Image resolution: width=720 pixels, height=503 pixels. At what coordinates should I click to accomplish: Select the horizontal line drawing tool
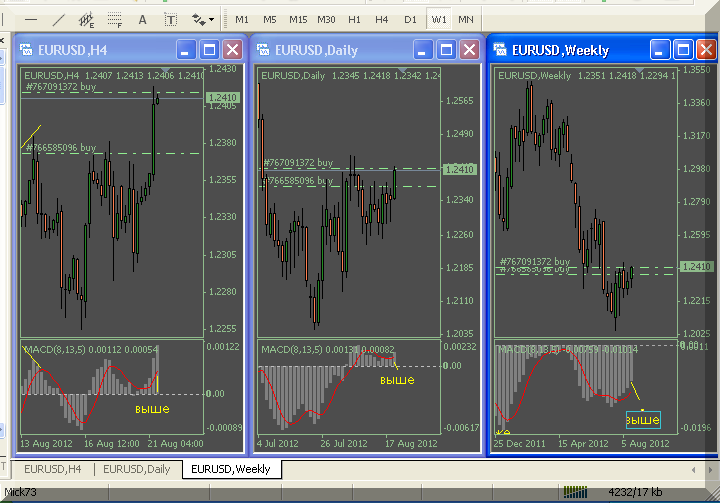pyautogui.click(x=32, y=19)
